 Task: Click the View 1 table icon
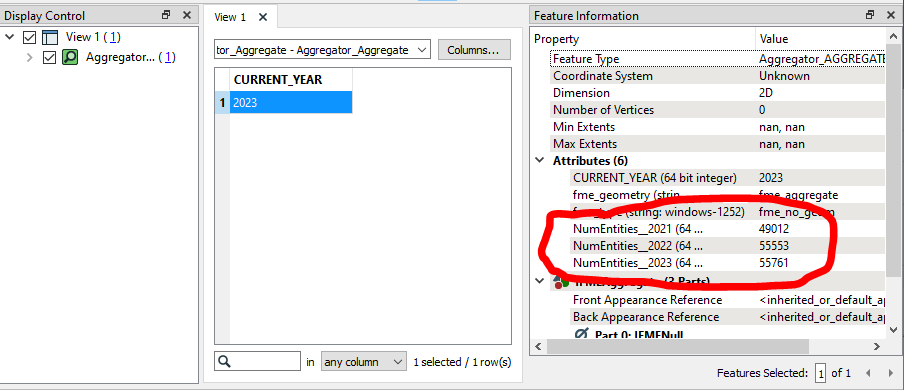click(51, 38)
